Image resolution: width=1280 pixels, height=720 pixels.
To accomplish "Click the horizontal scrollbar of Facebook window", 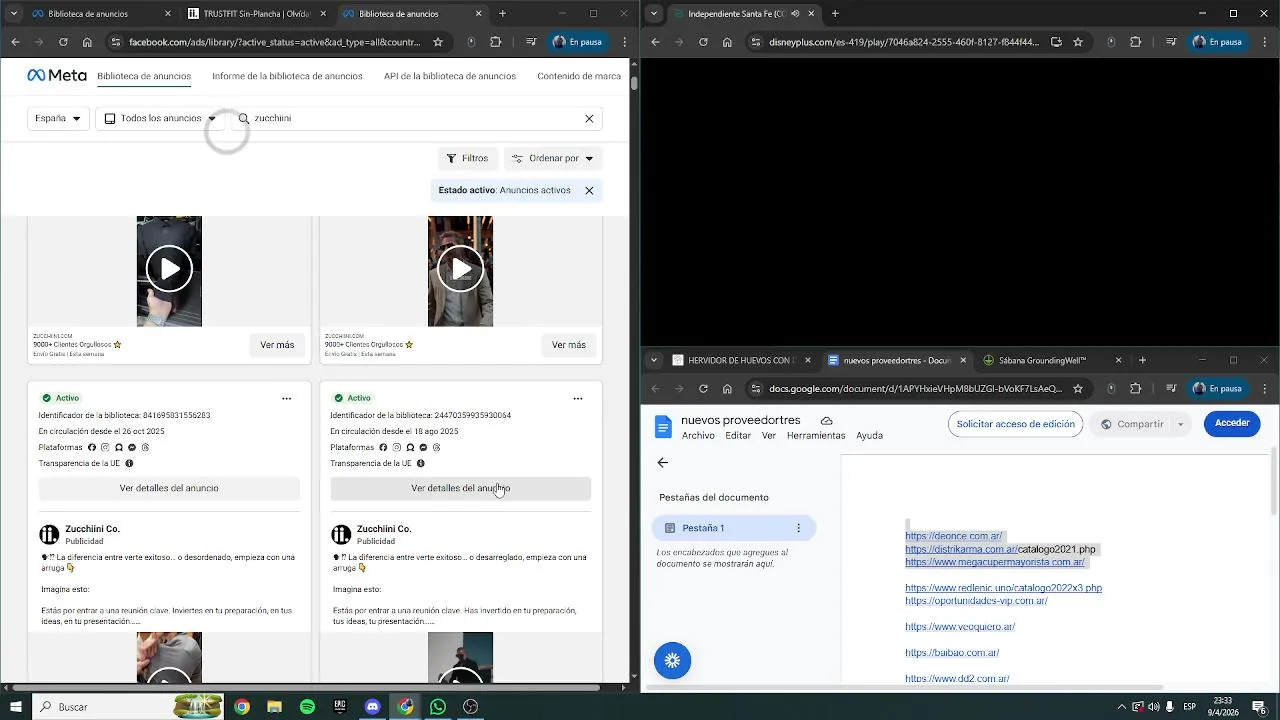I will pyautogui.click(x=305, y=688).
